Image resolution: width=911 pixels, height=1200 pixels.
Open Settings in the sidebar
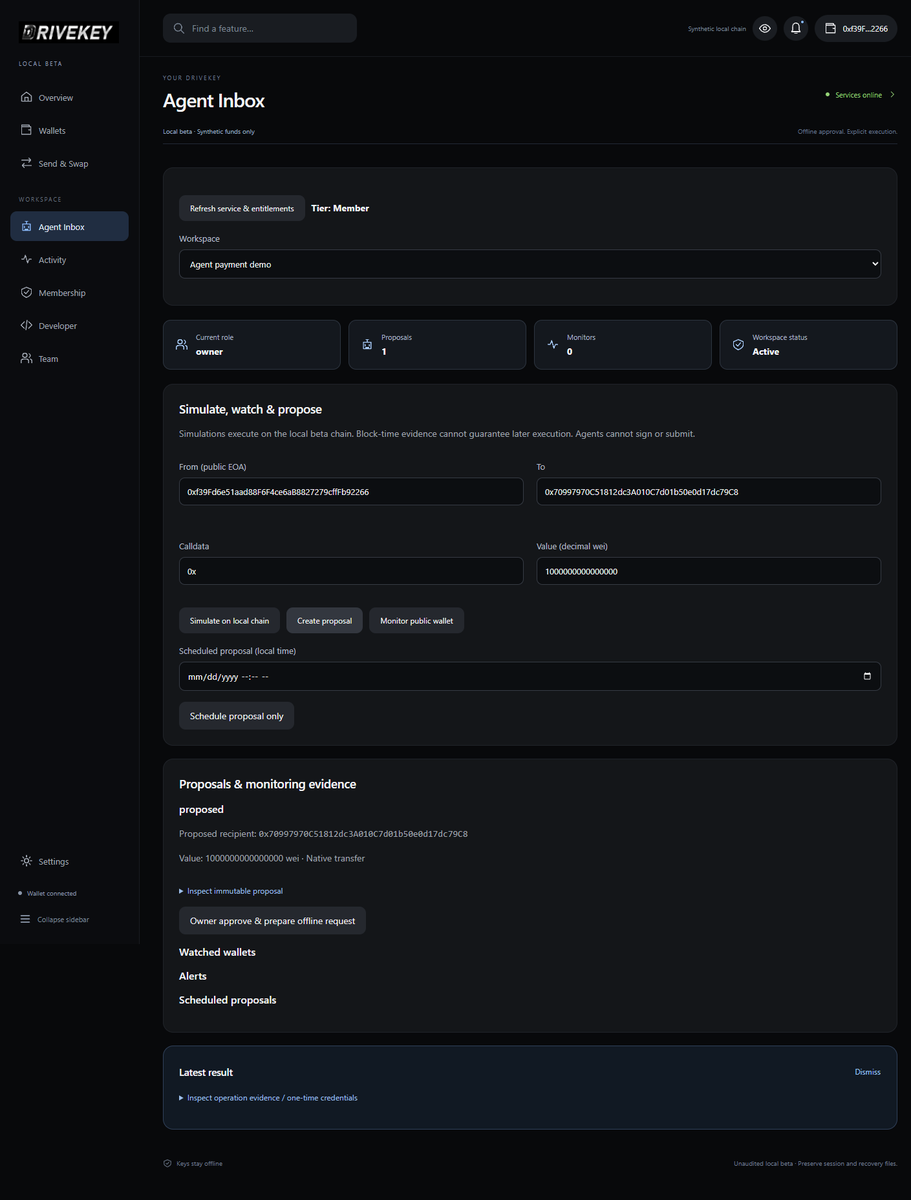(69, 861)
